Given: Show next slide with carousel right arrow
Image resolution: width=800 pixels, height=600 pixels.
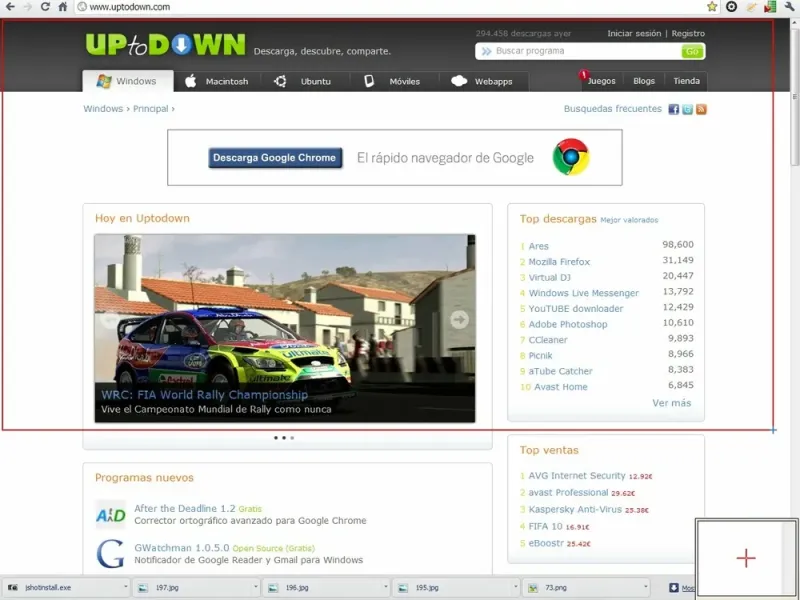Looking at the screenshot, I should click(x=459, y=320).
